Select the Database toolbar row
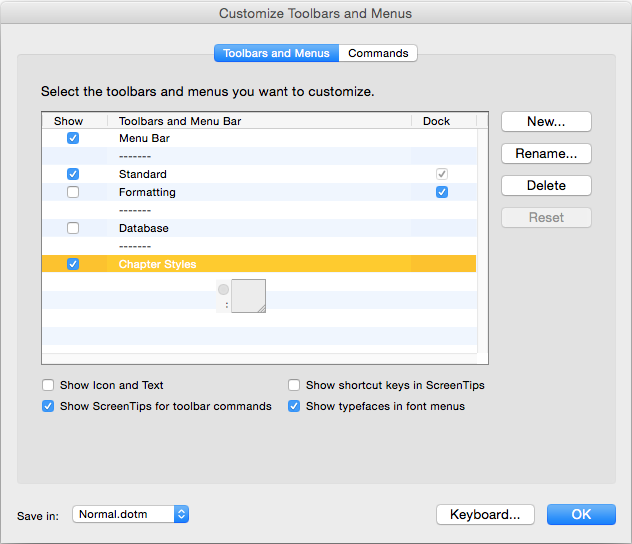Image resolution: width=632 pixels, height=544 pixels. tap(259, 228)
